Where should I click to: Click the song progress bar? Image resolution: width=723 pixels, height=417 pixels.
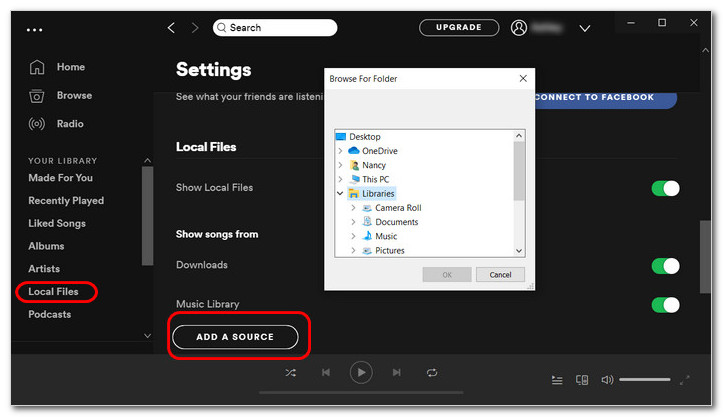(x=361, y=393)
